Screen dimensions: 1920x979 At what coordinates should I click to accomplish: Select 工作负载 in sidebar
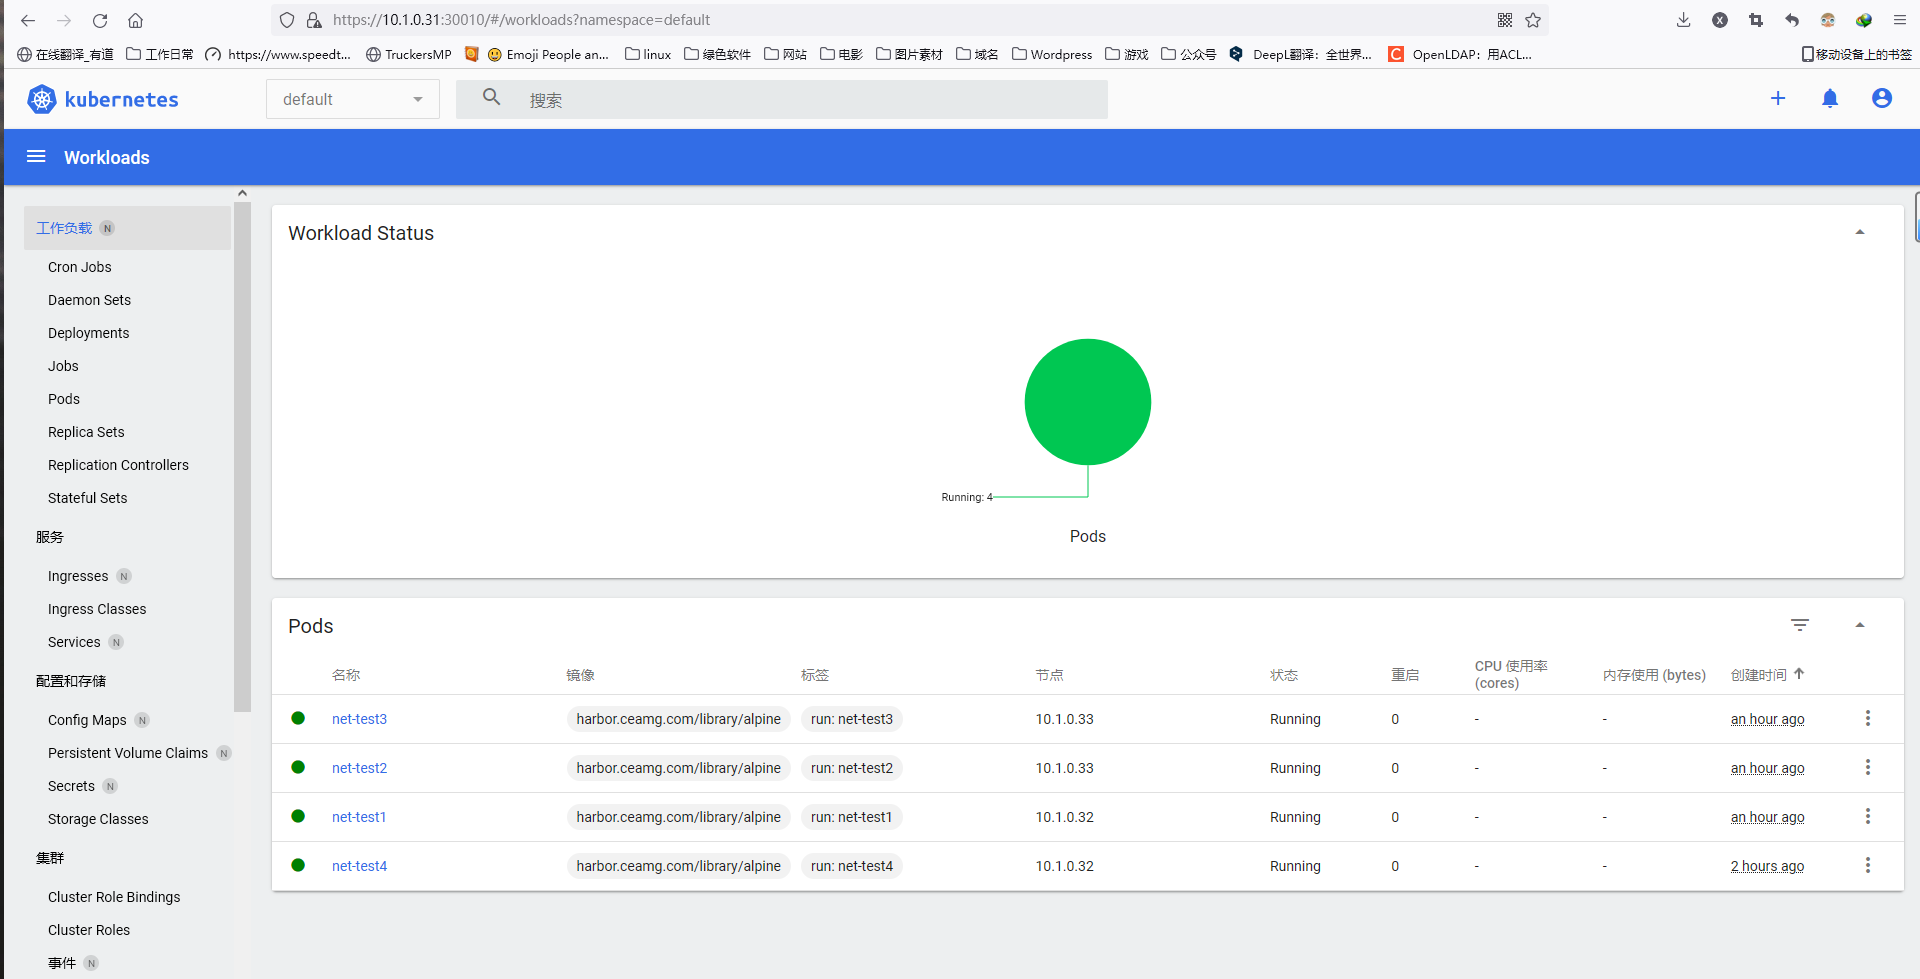point(127,228)
